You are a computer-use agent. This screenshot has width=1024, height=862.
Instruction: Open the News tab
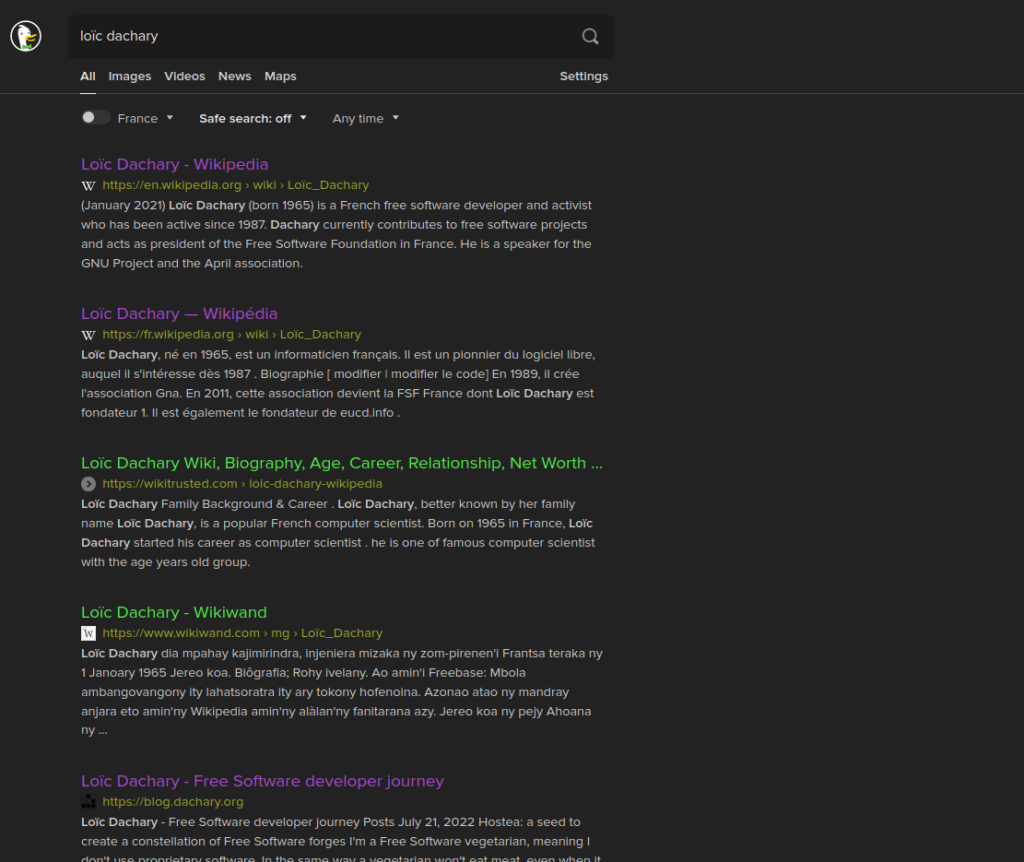(234, 76)
